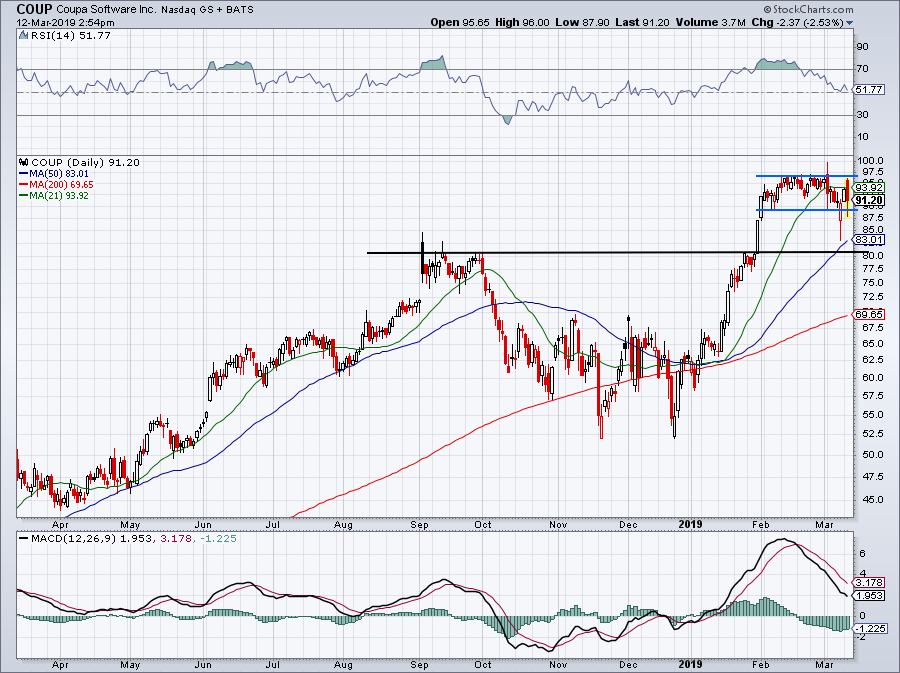This screenshot has width=900, height=673.
Task: Click the COUP (Daily) 91.20 legend text
Action: [85, 162]
